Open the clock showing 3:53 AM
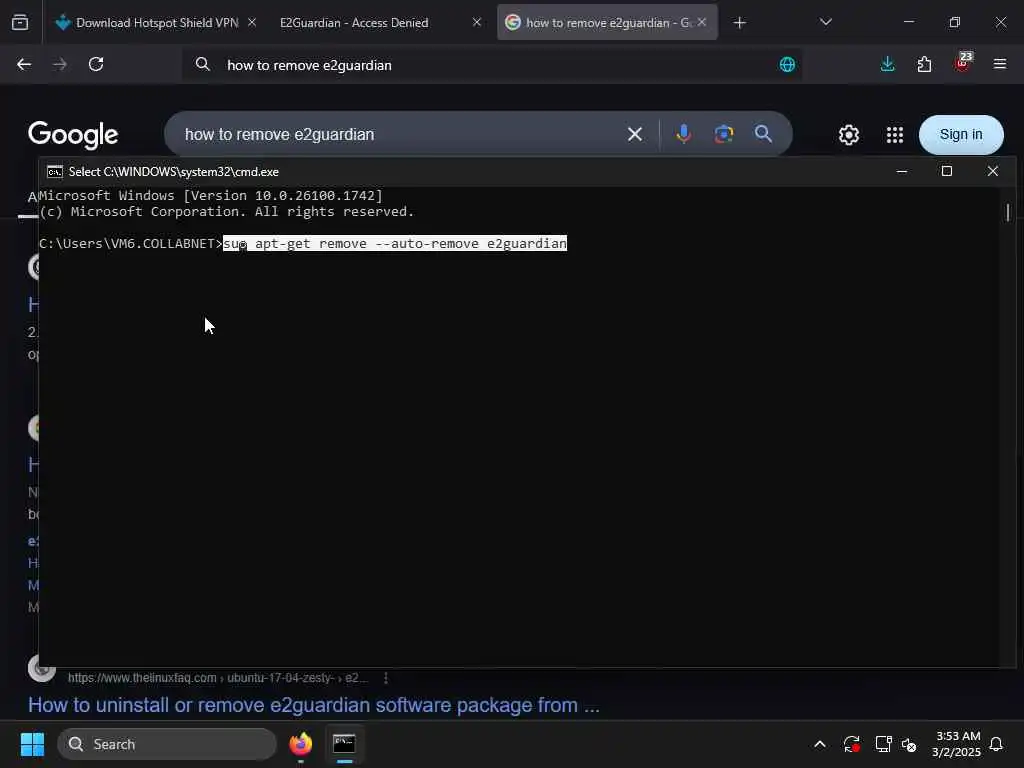The image size is (1024, 768). [x=955, y=744]
